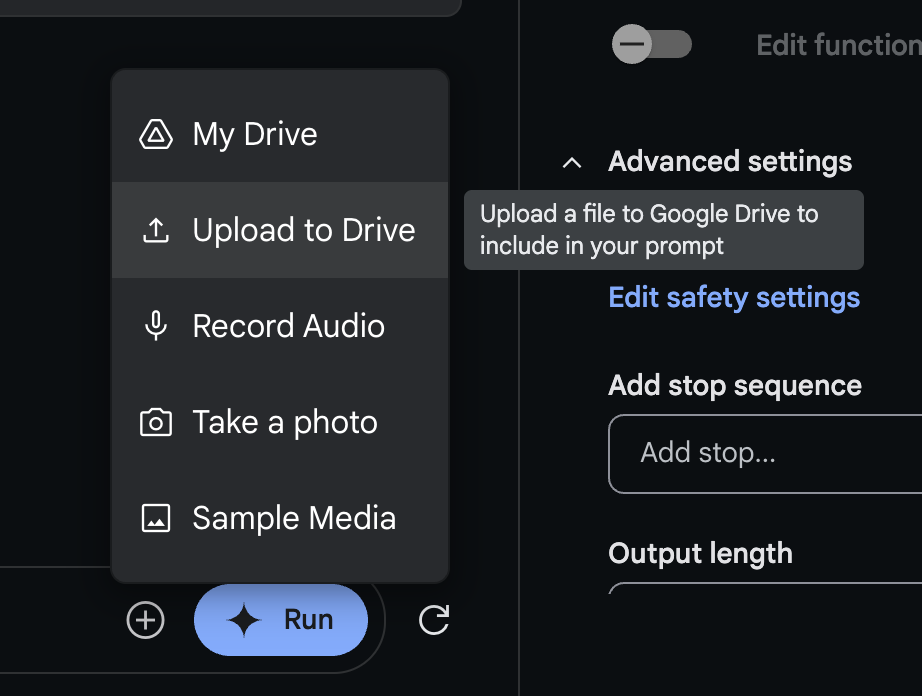Click the image picture icon
922x696 pixels.
click(156, 518)
